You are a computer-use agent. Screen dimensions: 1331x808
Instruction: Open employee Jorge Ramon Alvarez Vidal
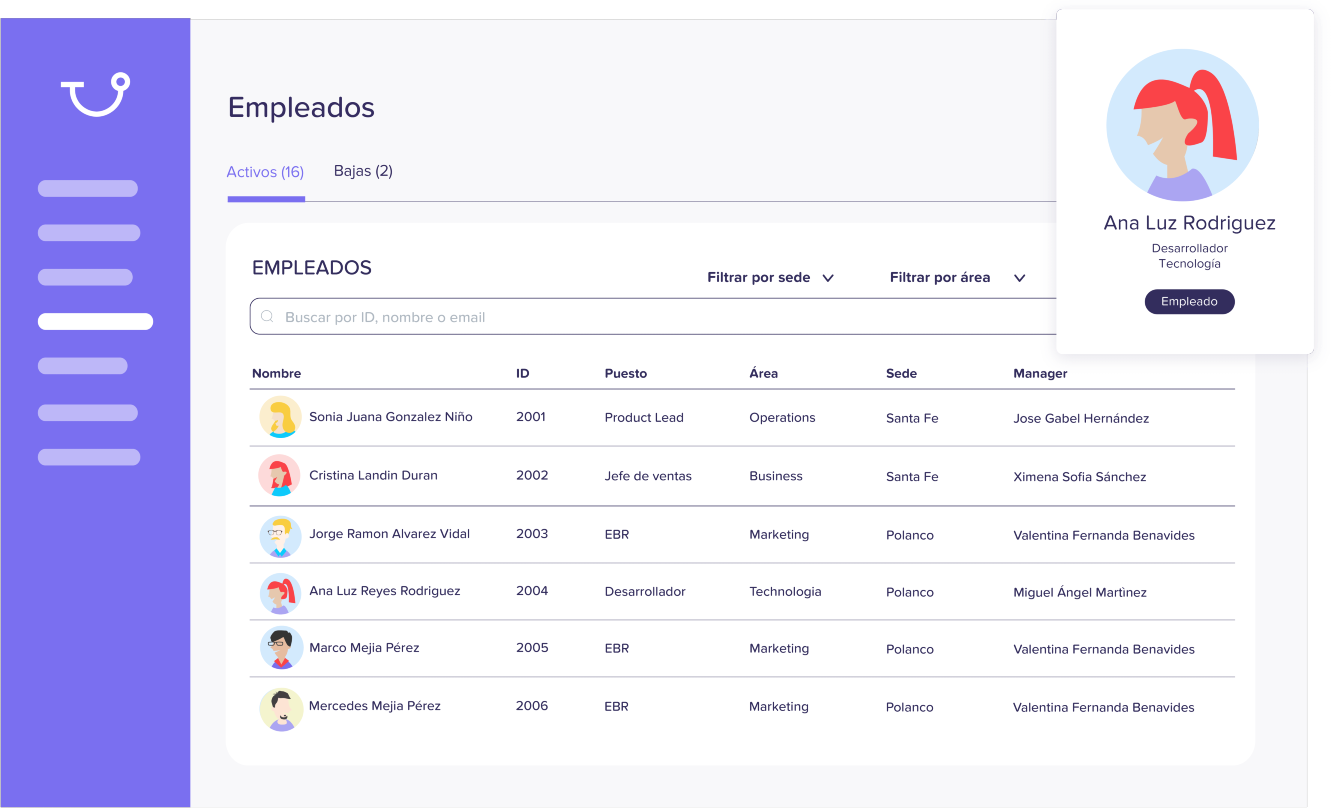pos(389,534)
